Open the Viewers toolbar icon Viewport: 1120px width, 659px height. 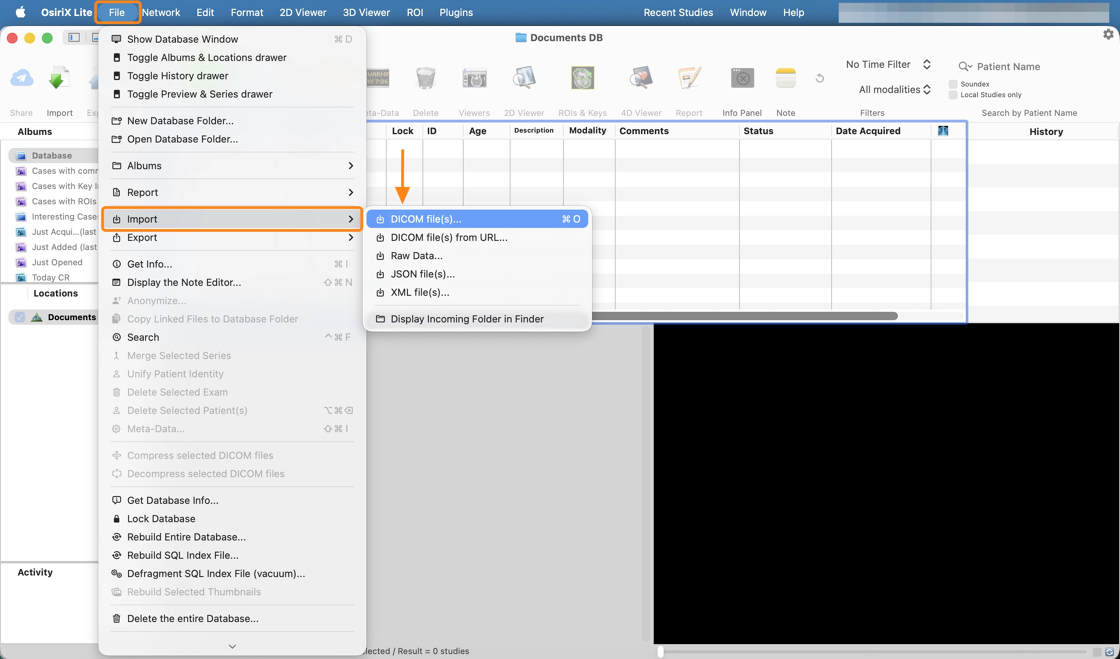474,78
